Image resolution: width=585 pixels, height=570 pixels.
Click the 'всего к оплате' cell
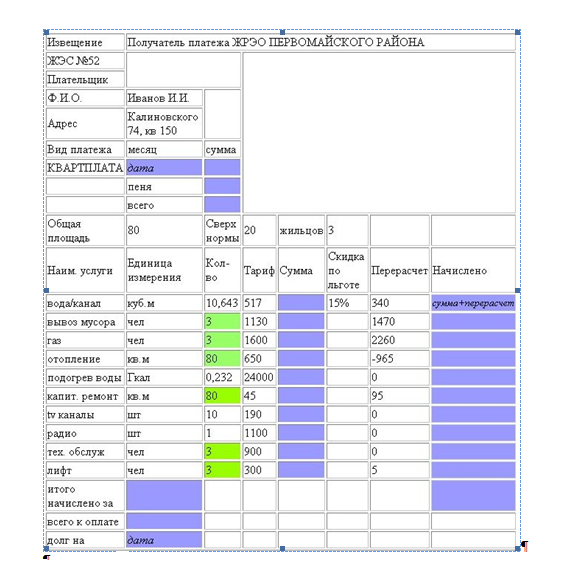pos(85,522)
